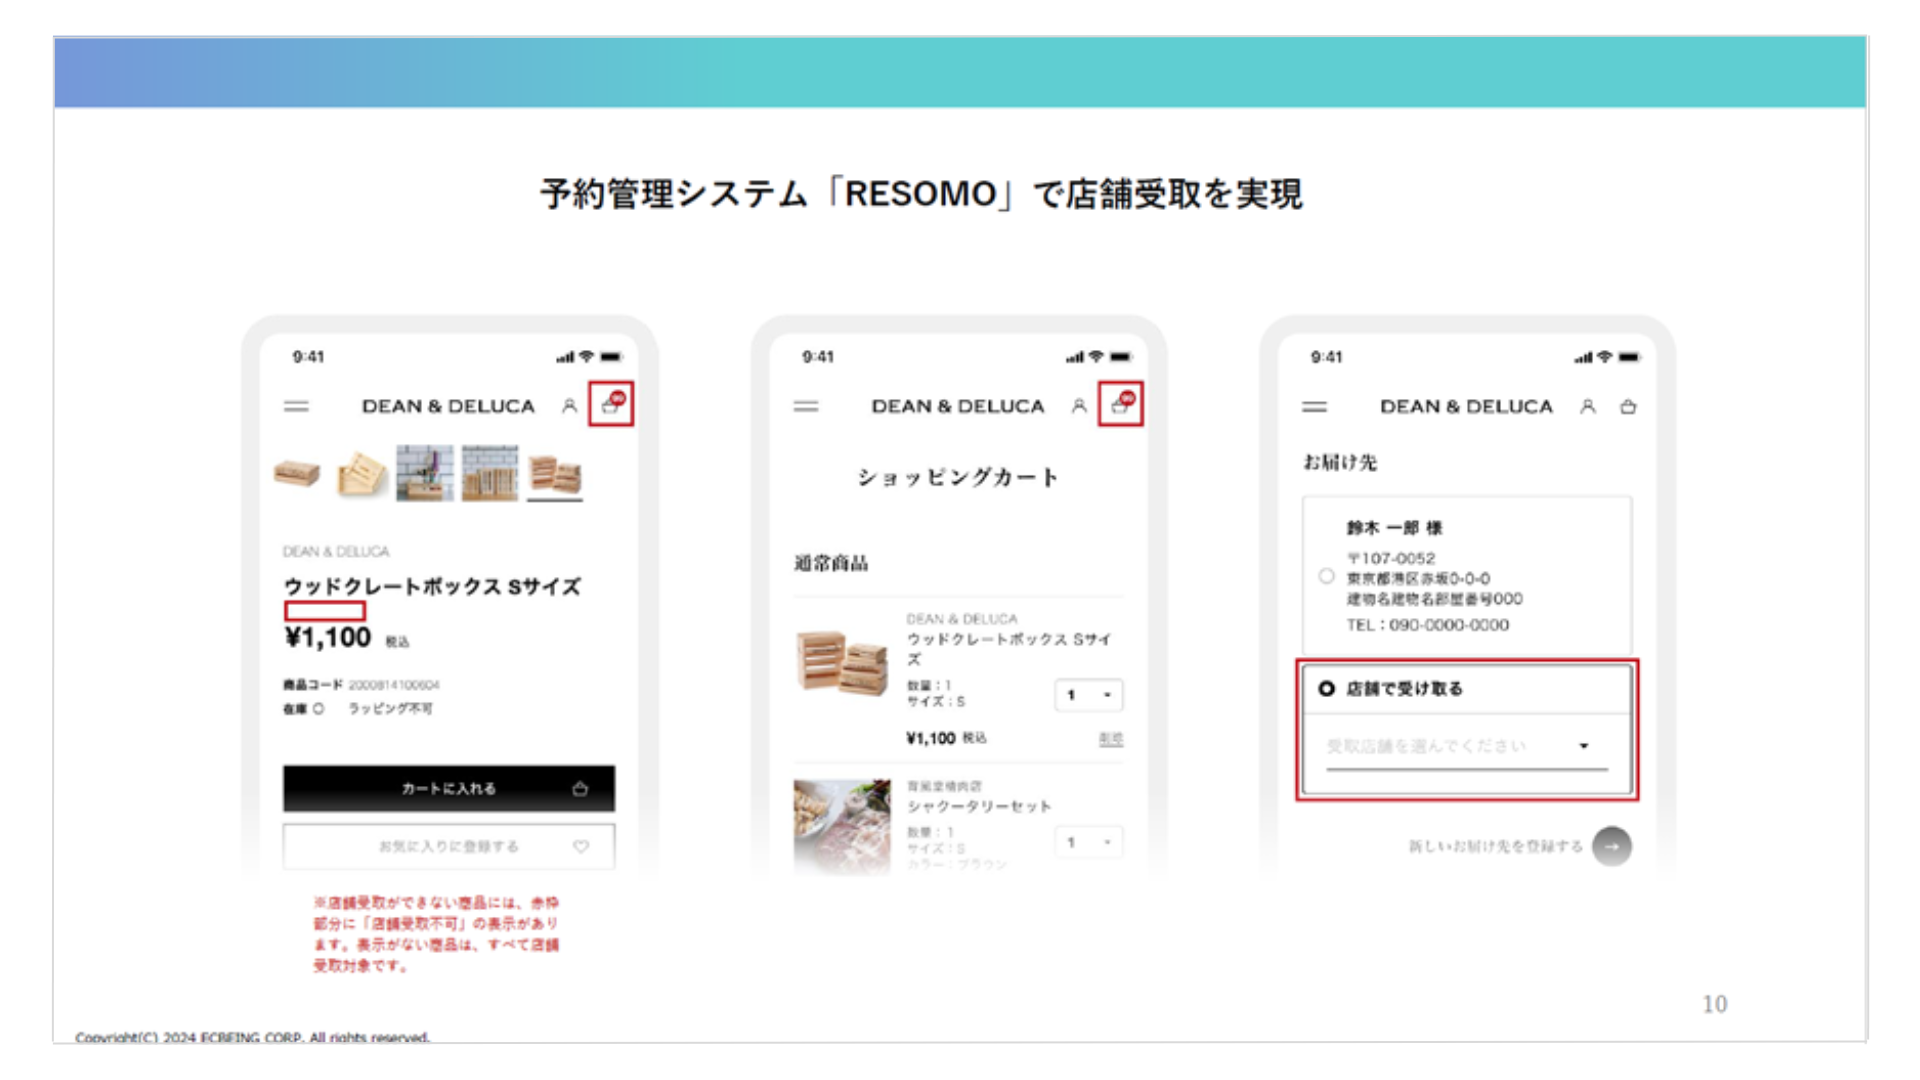Click account icon on left phone
Viewport: 1920px width, 1080px height.
point(569,406)
